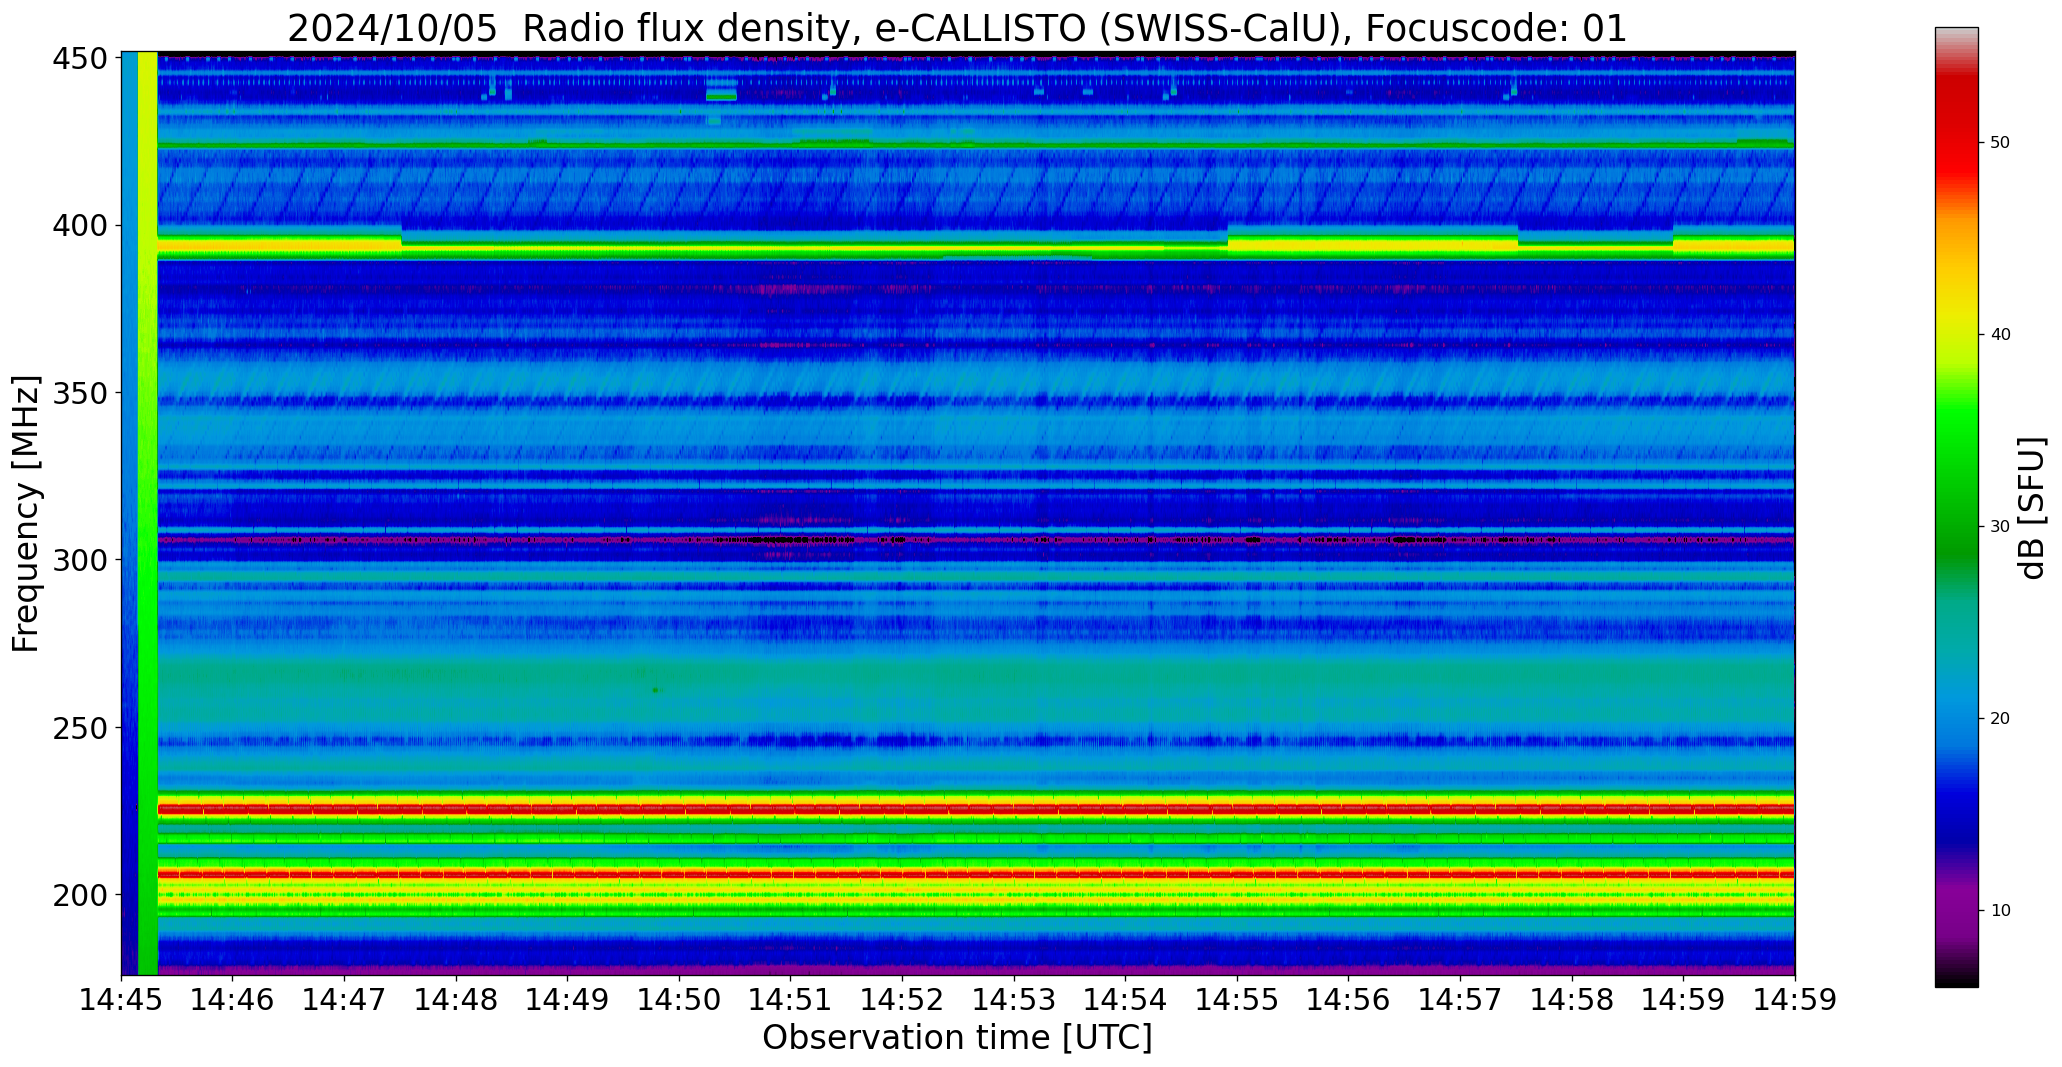Click the 'Frequency [MHz]' y-axis label
This screenshot has width=2062, height=1067.
point(26,513)
